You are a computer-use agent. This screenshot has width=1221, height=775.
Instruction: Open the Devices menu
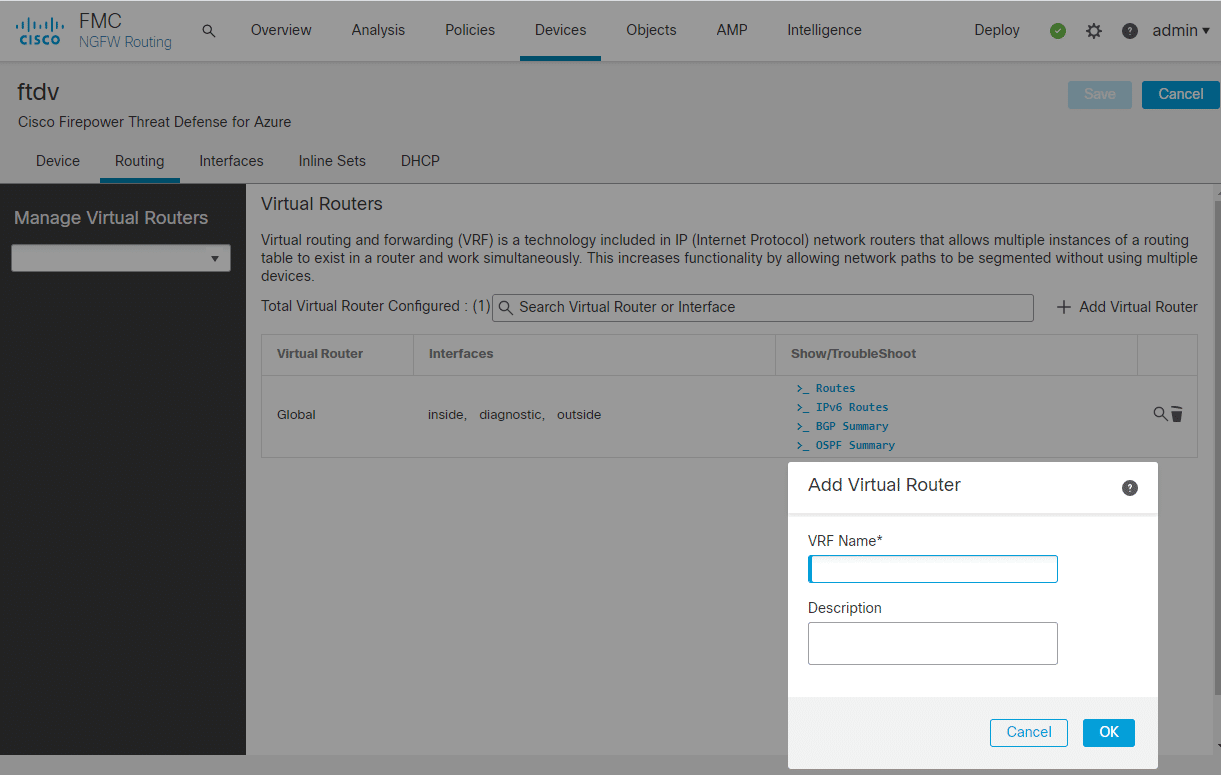click(x=561, y=30)
